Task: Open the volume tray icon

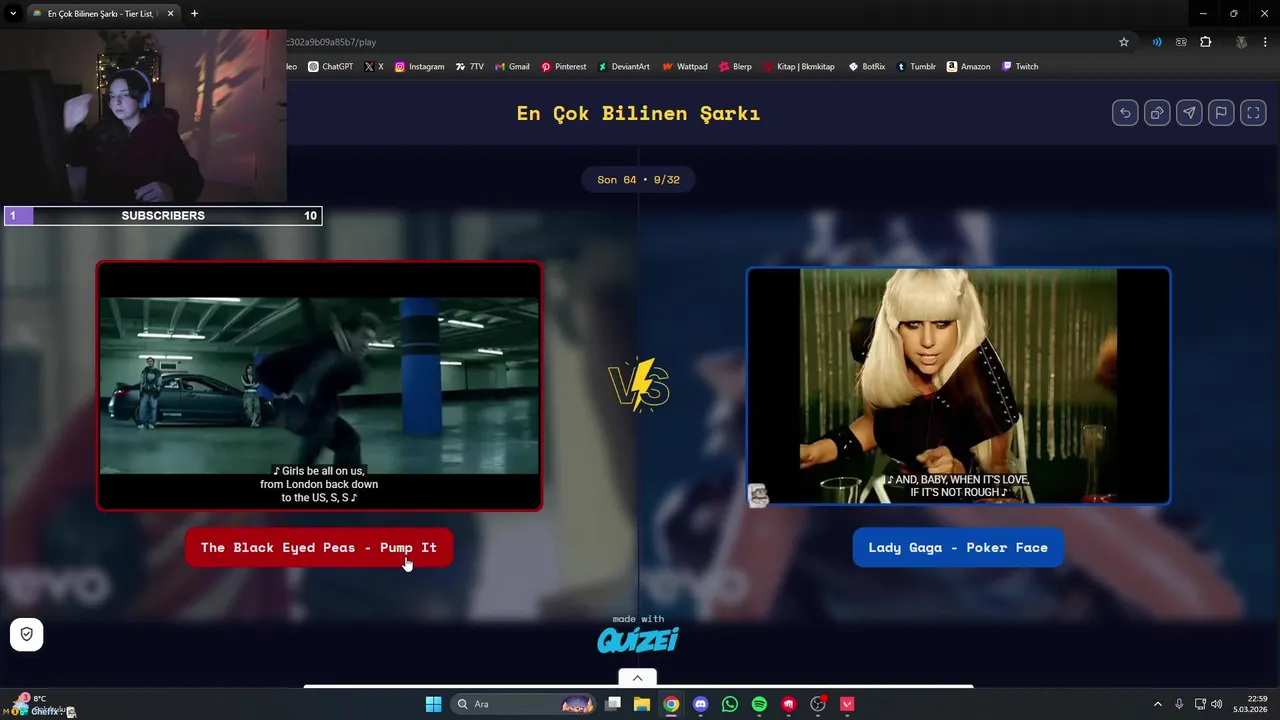Action: pos(1217,704)
